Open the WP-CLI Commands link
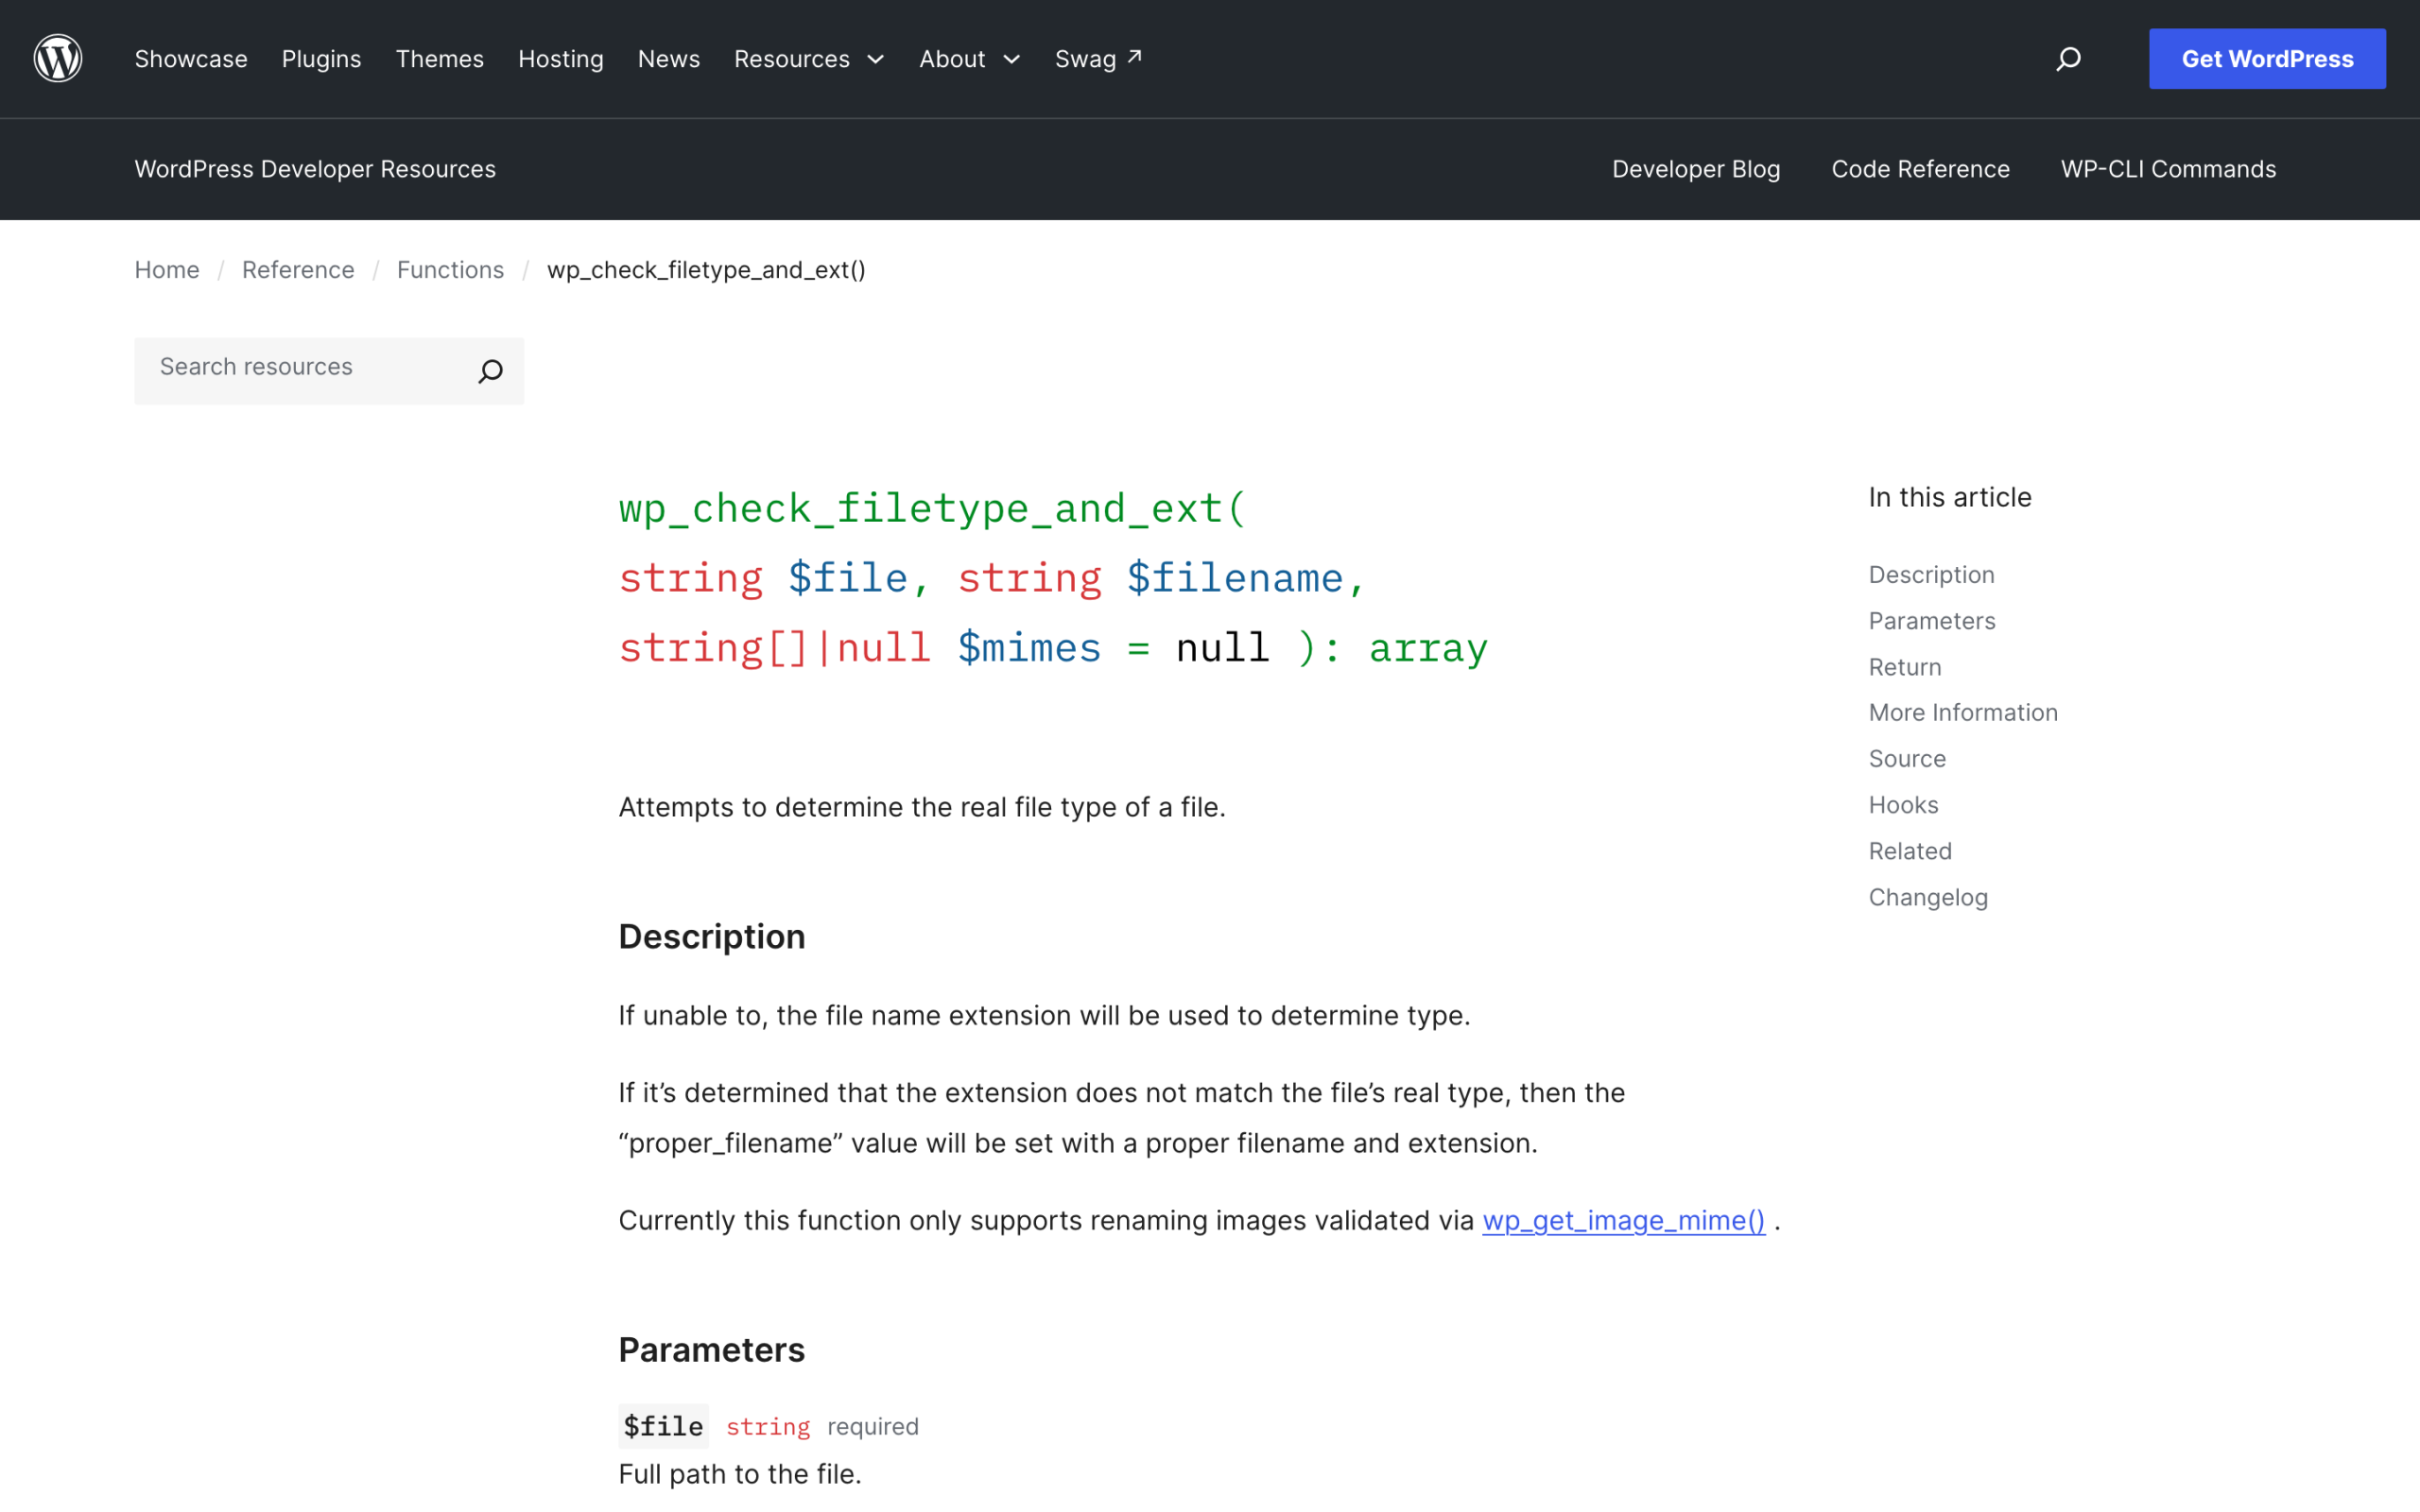The height and width of the screenshot is (1512, 2420). (x=2168, y=169)
